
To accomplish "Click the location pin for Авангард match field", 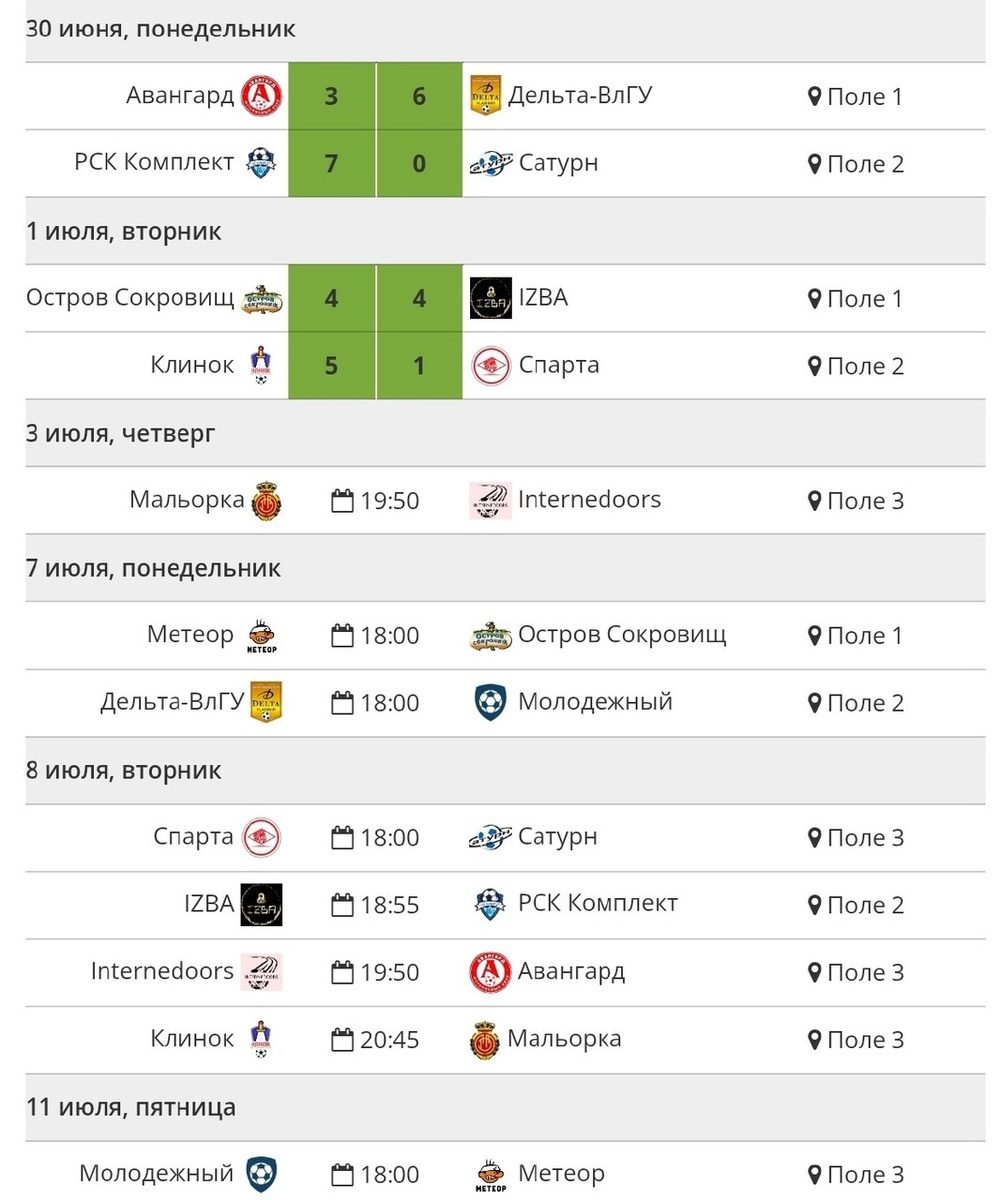I will [x=814, y=97].
